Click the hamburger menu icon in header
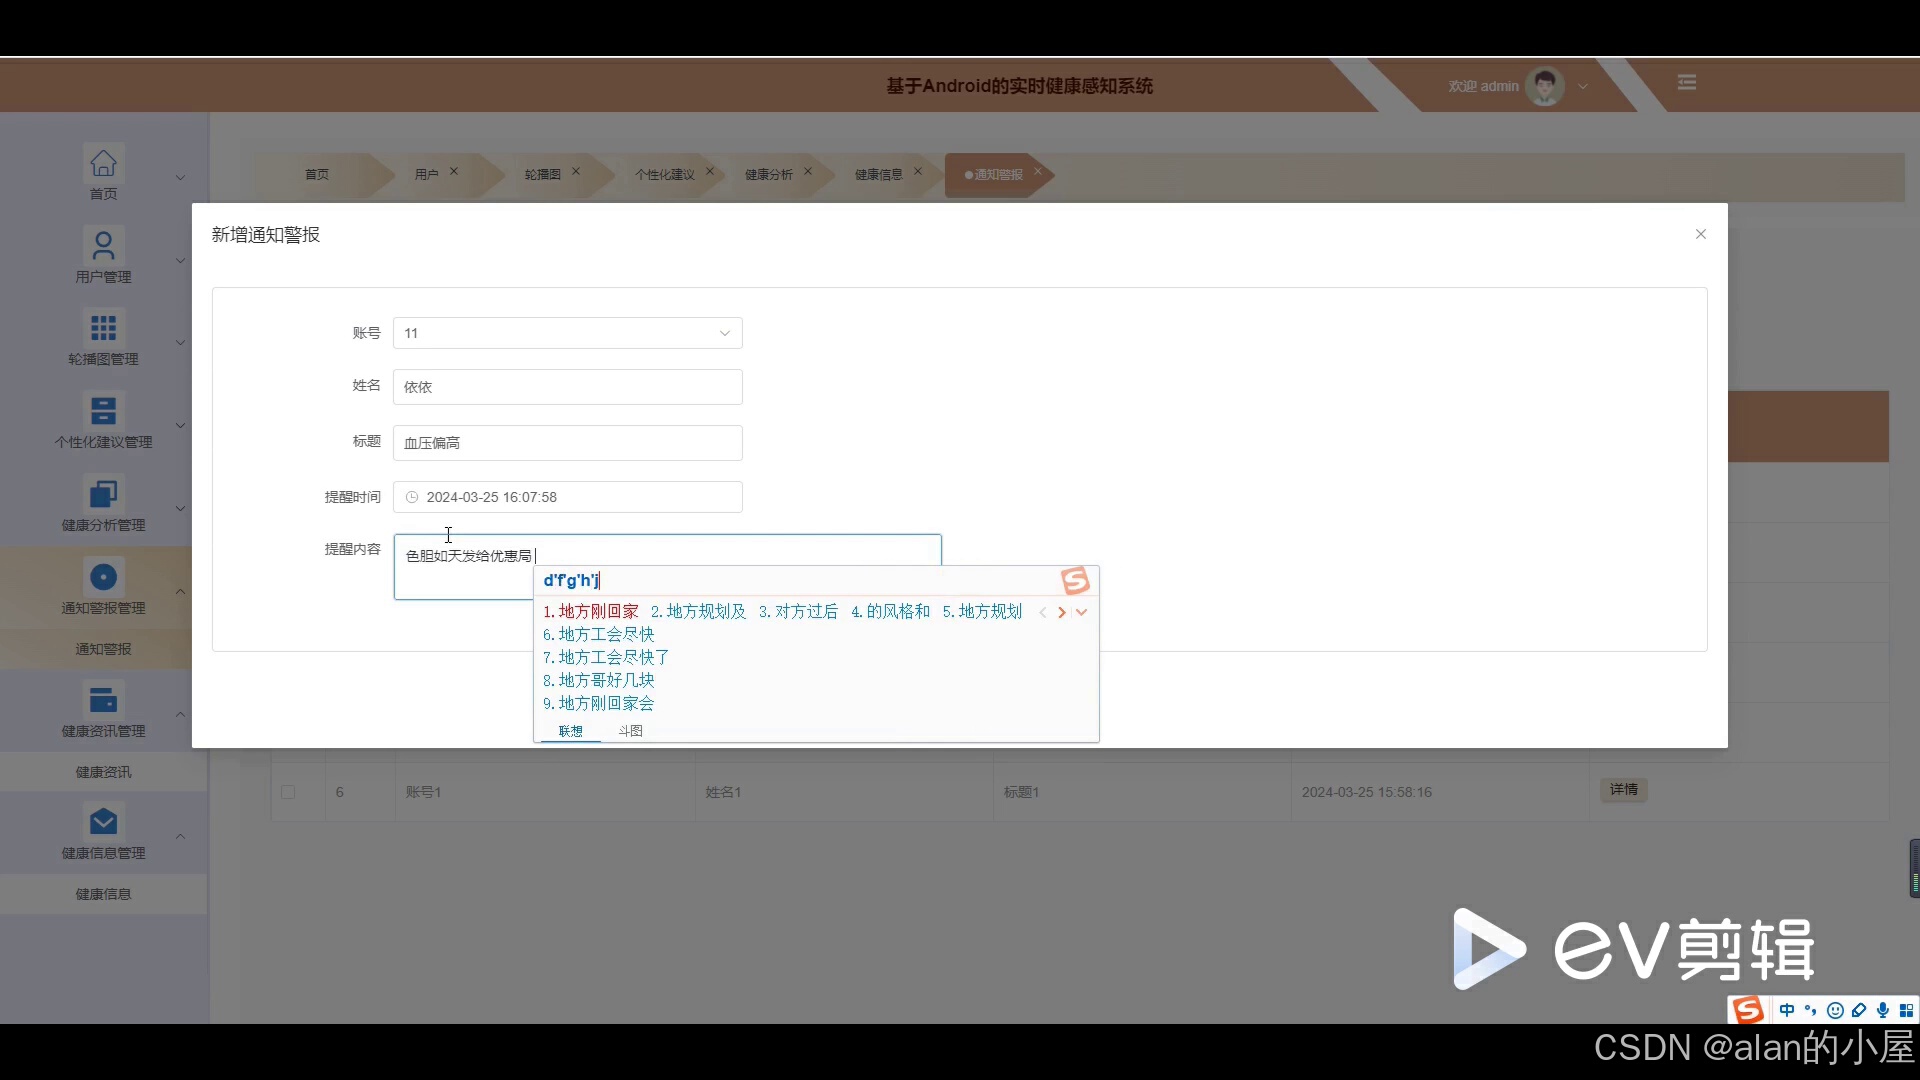1920x1080 pixels. 1687,82
